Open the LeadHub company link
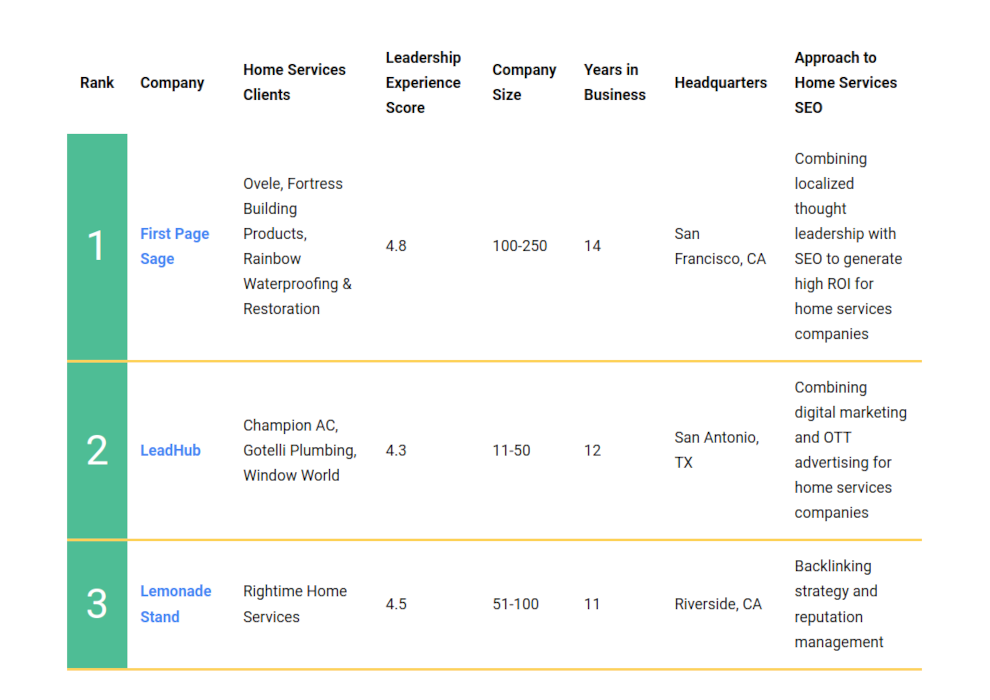 pyautogui.click(x=170, y=451)
